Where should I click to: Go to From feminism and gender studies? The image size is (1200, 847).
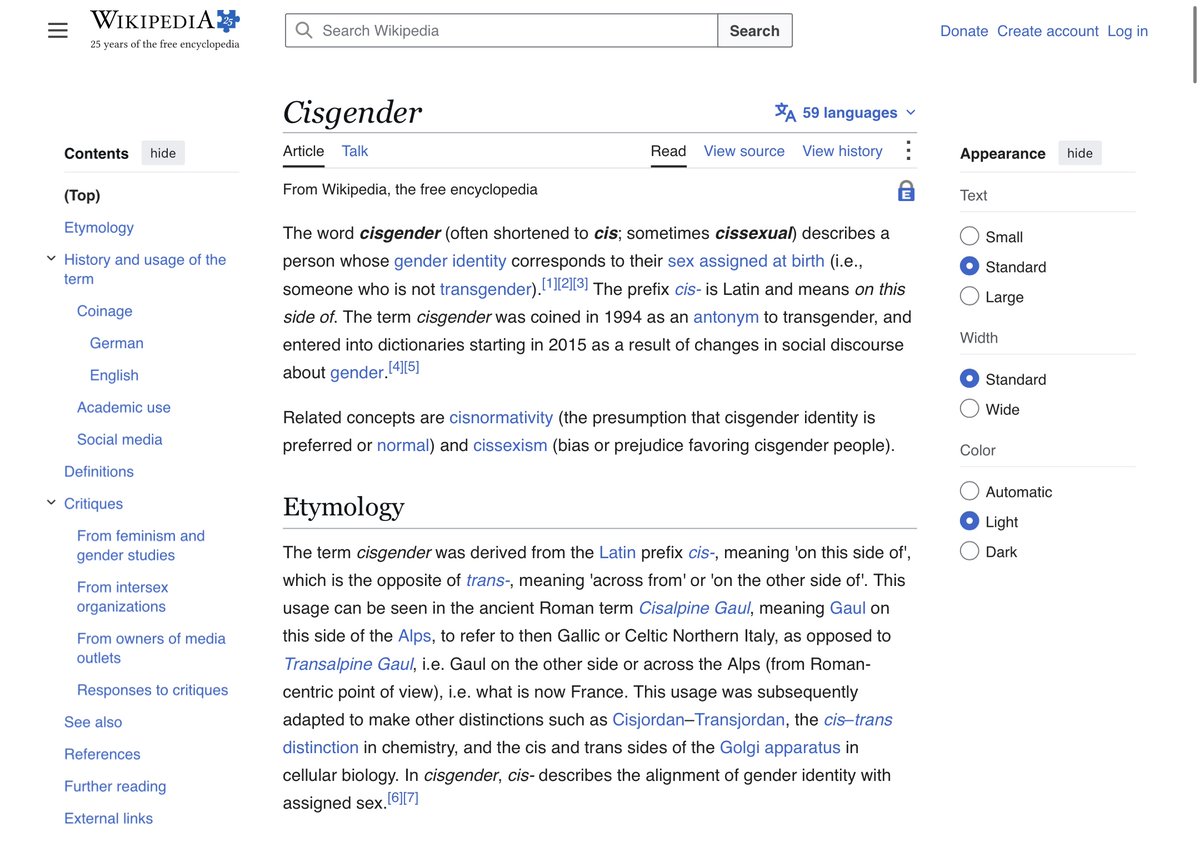click(x=141, y=545)
